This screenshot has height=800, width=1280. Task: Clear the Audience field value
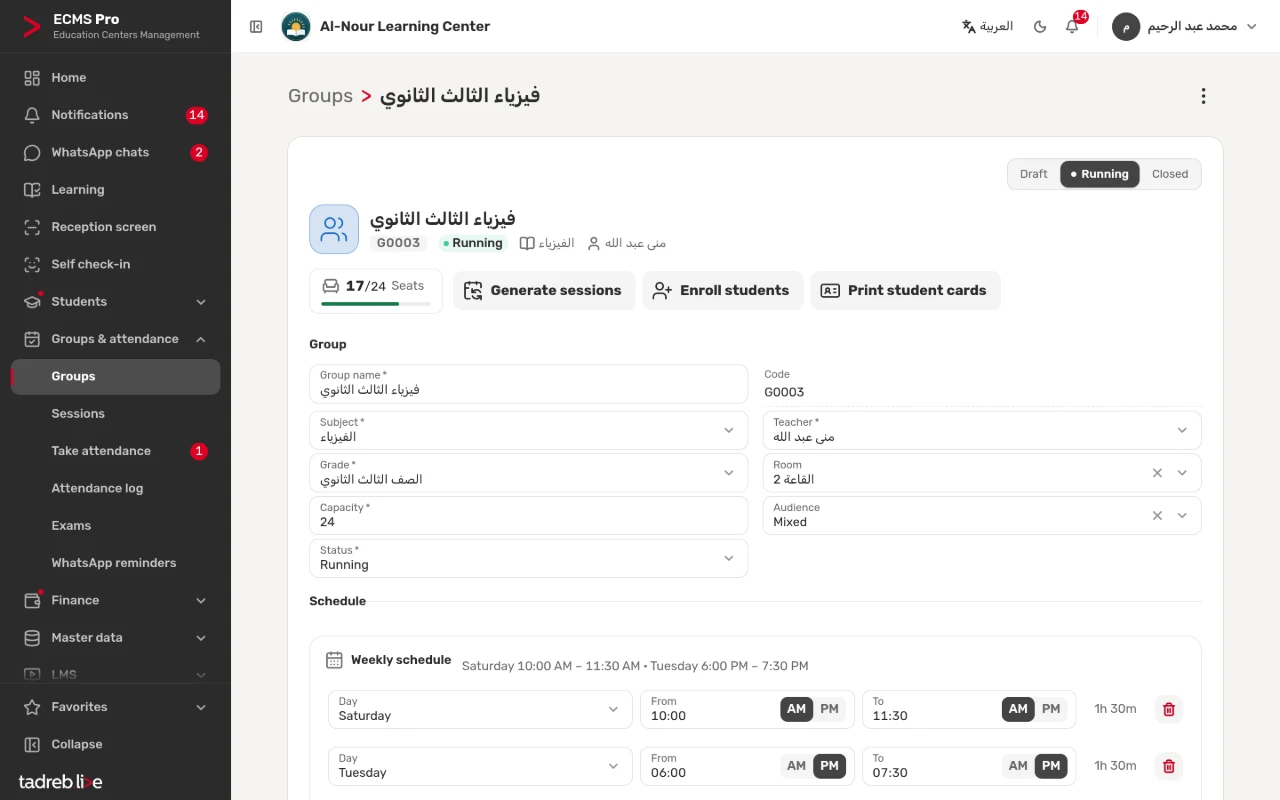1157,516
